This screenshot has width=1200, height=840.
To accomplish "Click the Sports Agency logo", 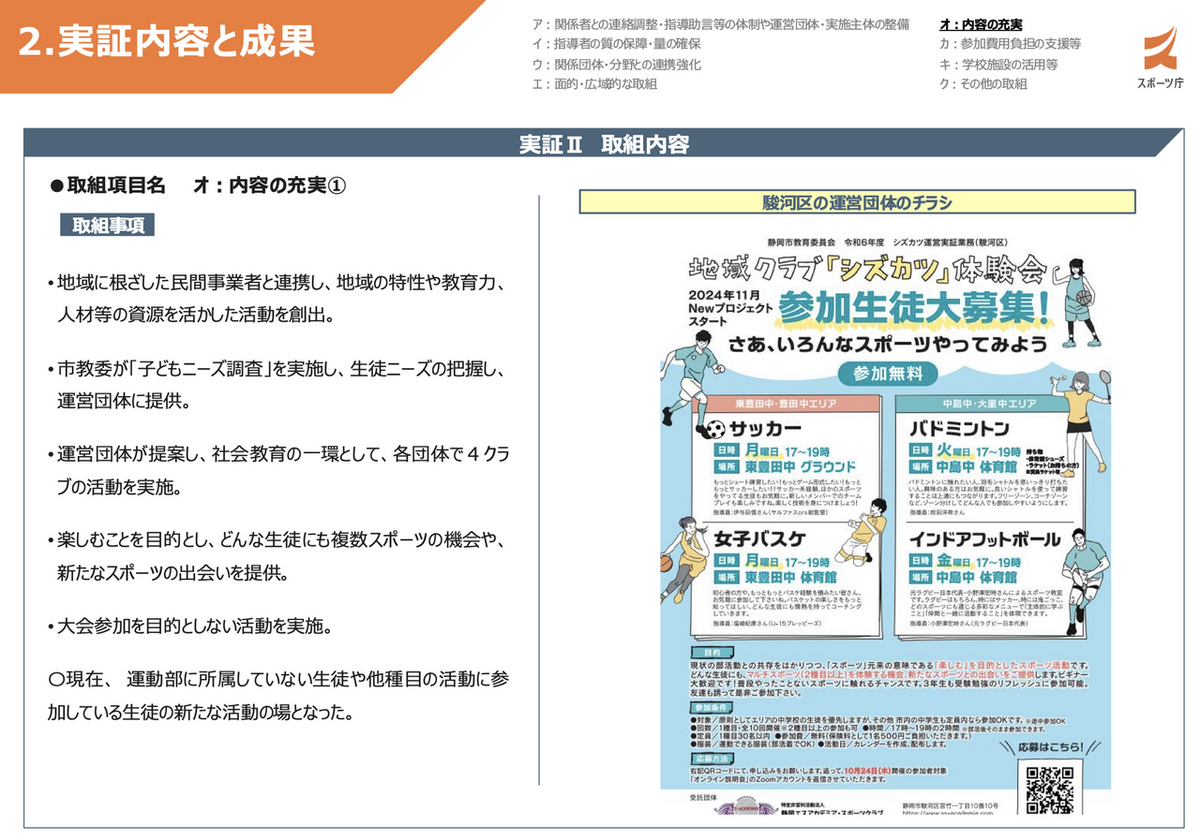I will coord(1164,58).
